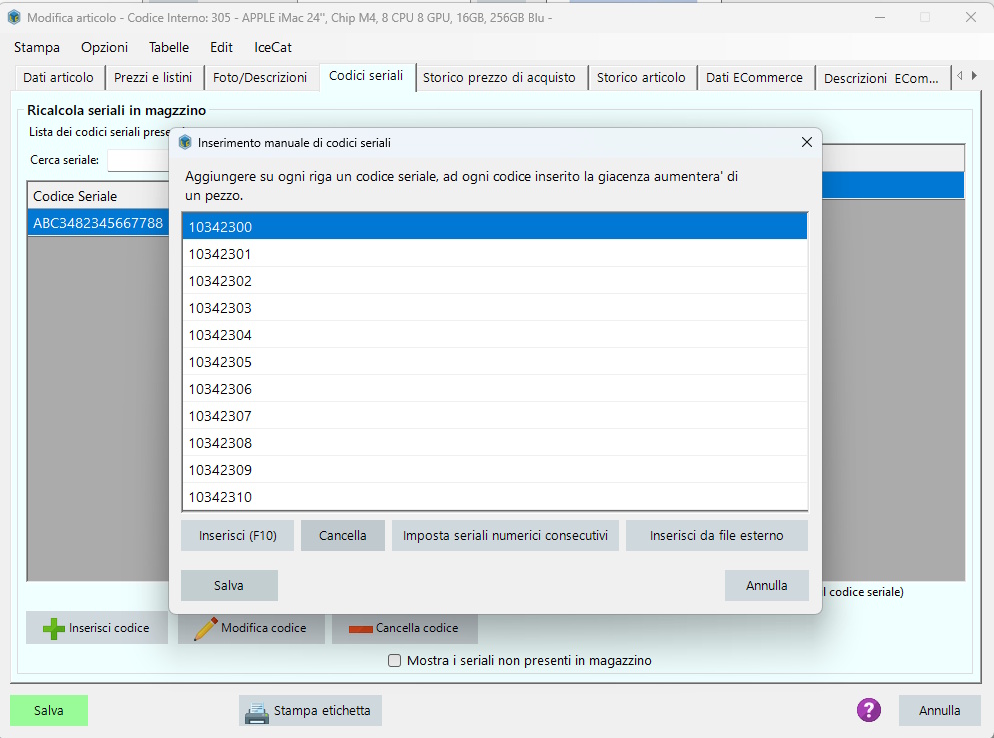This screenshot has height=738, width=994.
Task: Open help with purple question mark icon
Action: (x=868, y=710)
